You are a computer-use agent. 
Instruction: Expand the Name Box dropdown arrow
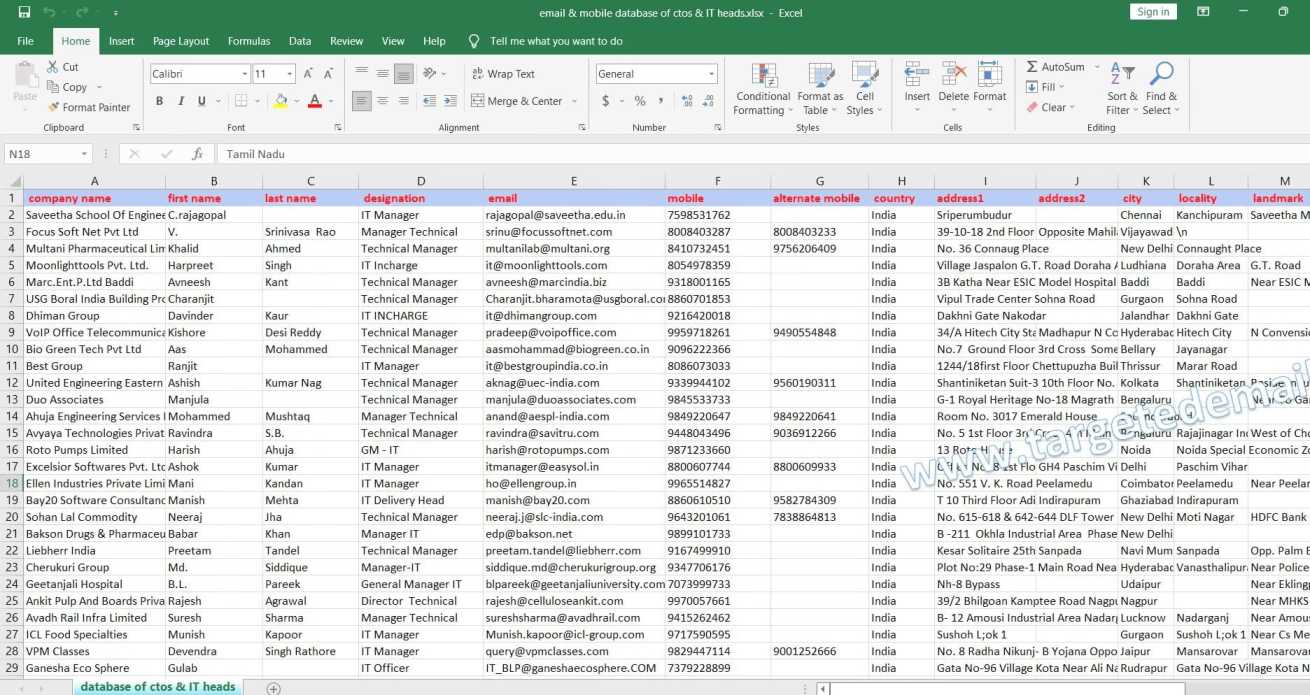pyautogui.click(x=83, y=154)
